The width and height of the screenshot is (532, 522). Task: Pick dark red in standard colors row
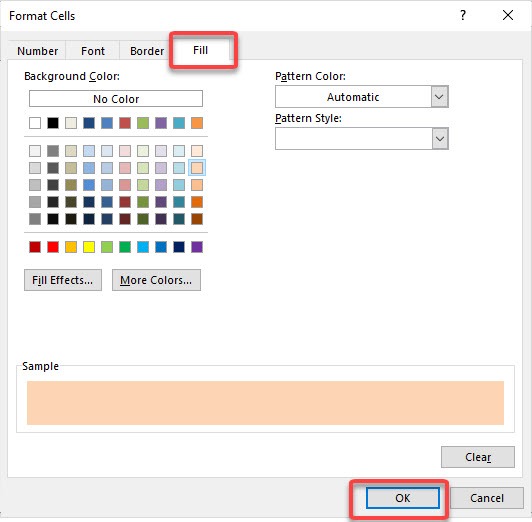click(x=35, y=247)
